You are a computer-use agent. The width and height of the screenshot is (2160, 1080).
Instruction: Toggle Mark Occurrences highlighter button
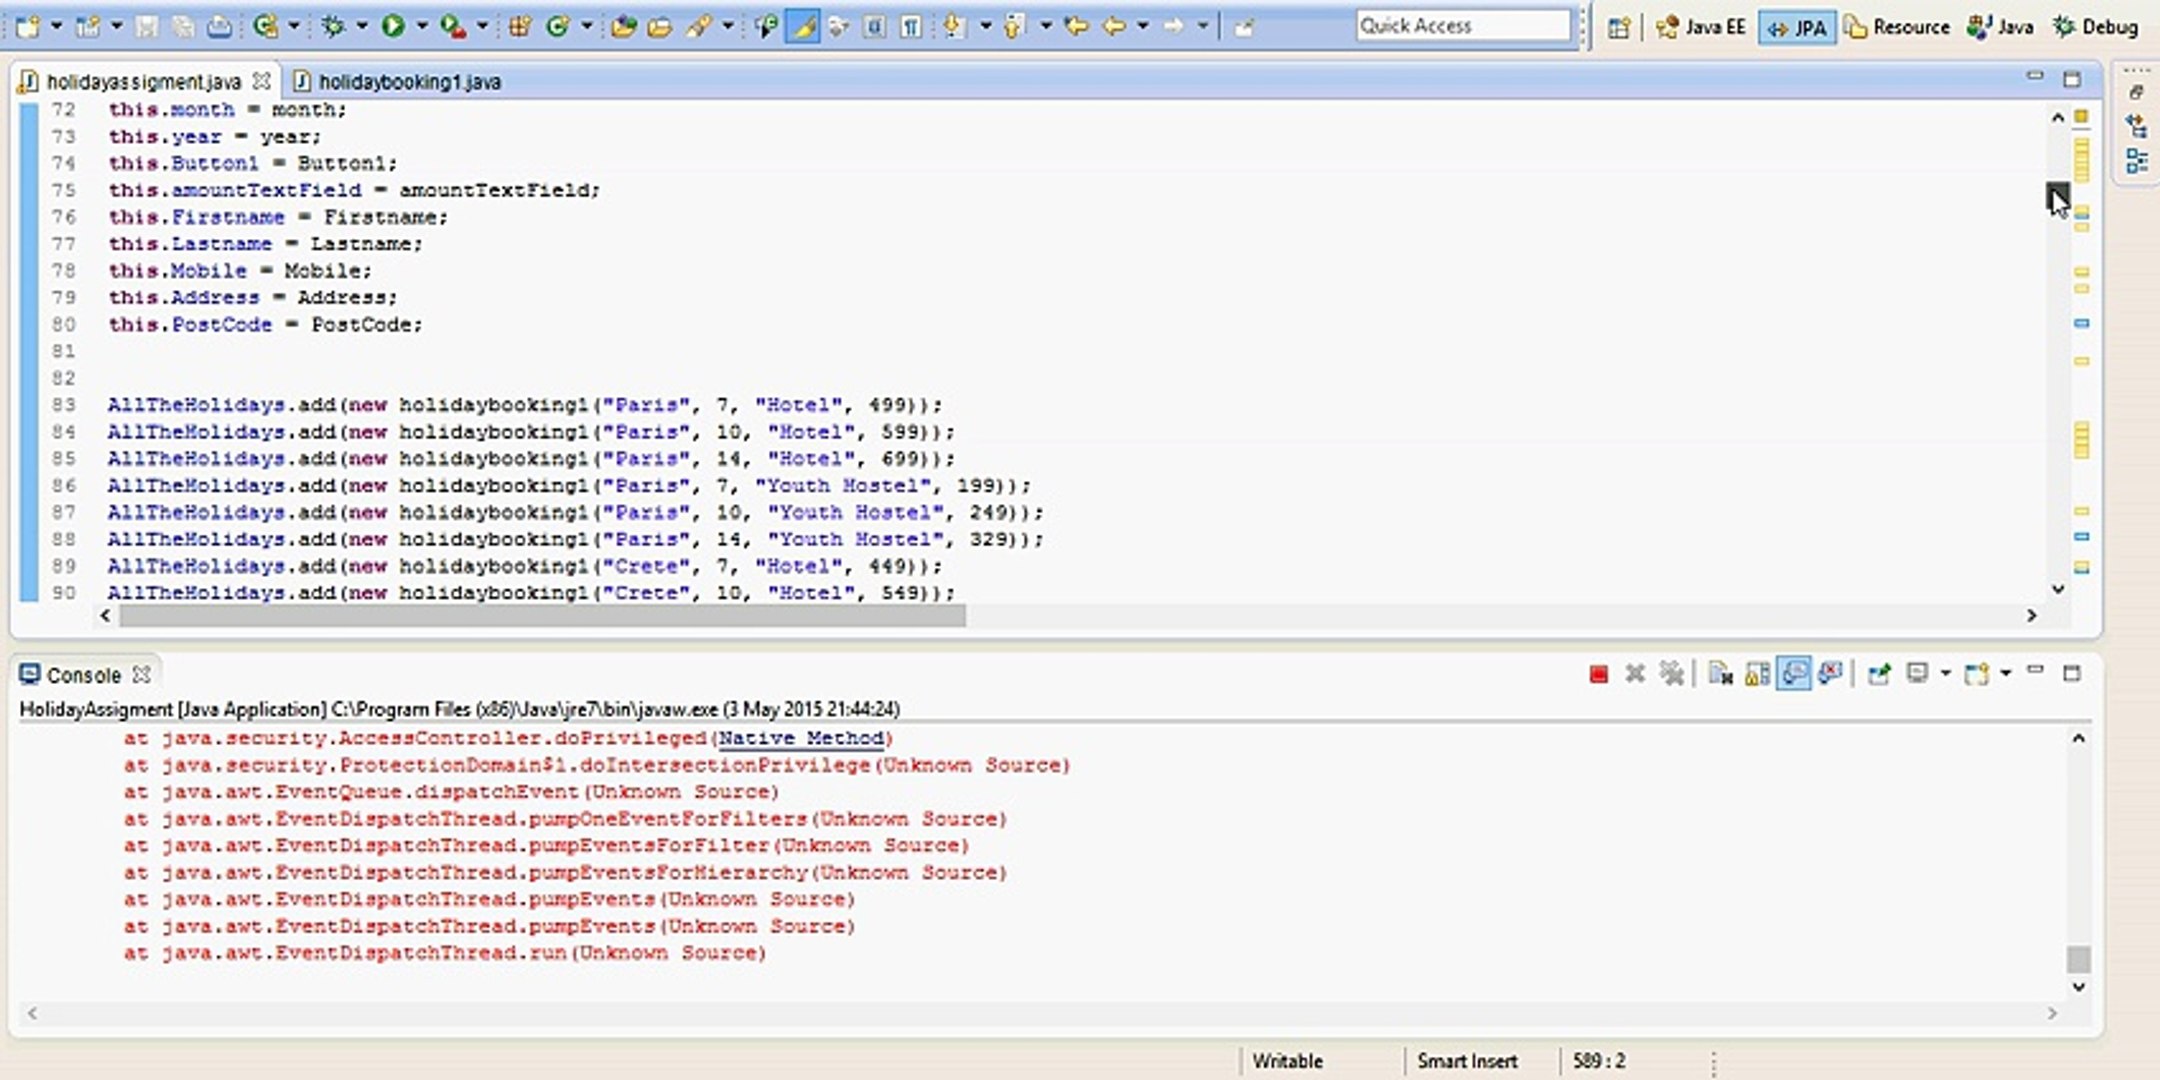[803, 27]
